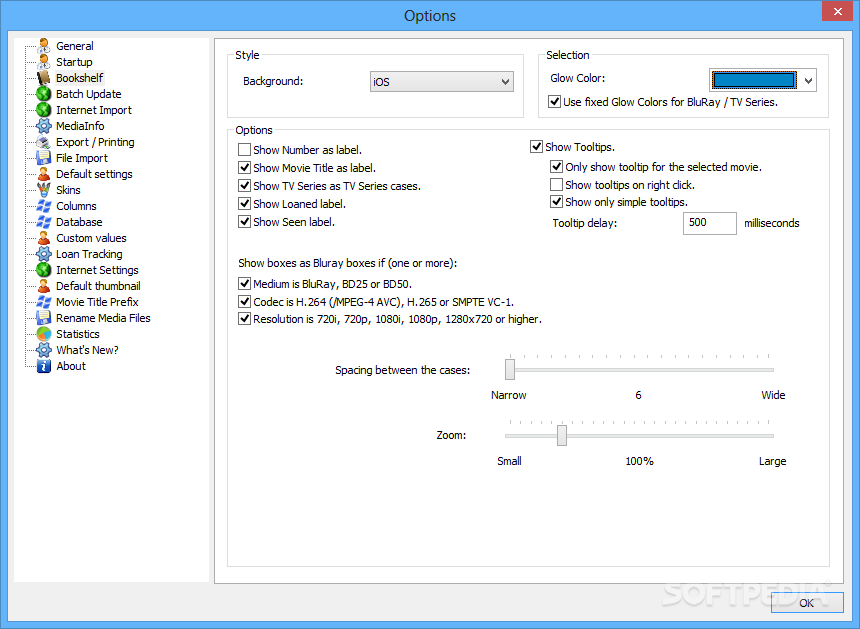
Task: Select Rename Media Files page
Action: [103, 318]
